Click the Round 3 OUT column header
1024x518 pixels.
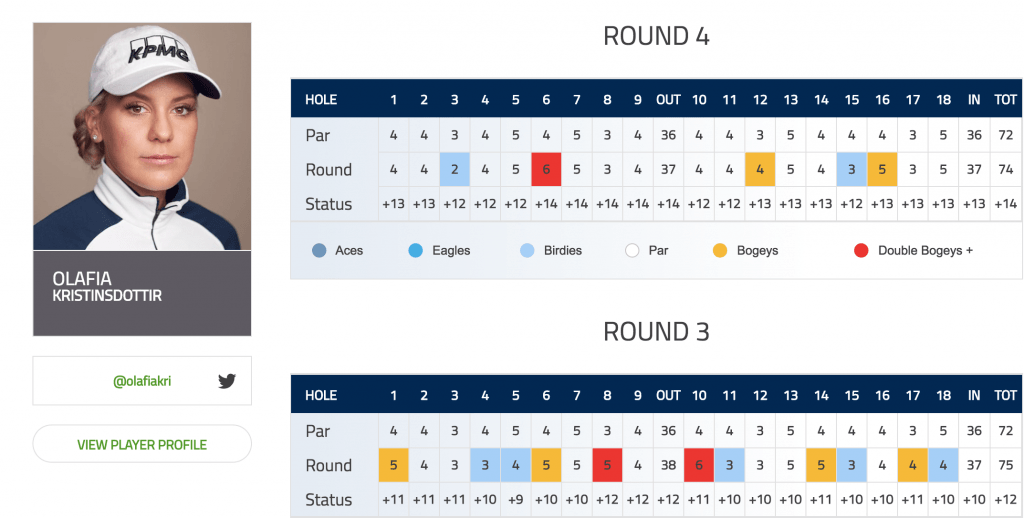tap(668, 395)
